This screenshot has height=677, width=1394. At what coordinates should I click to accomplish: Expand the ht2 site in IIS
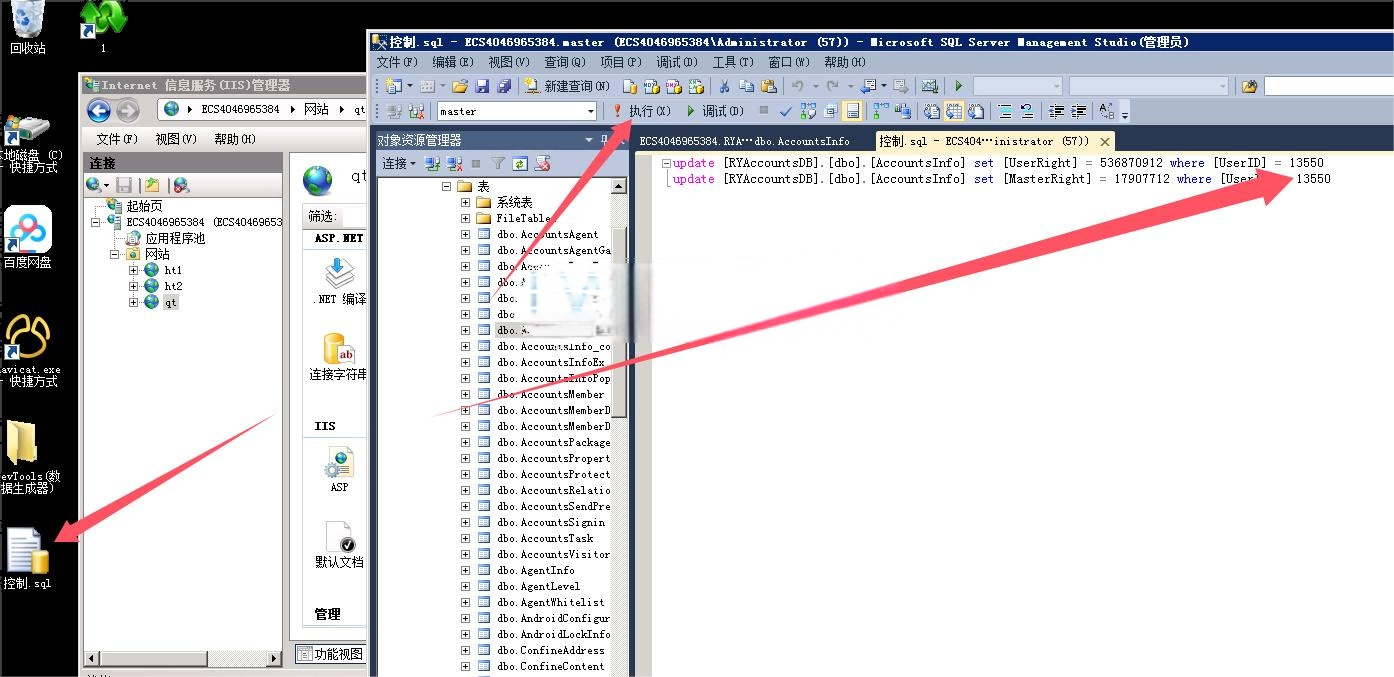134,286
